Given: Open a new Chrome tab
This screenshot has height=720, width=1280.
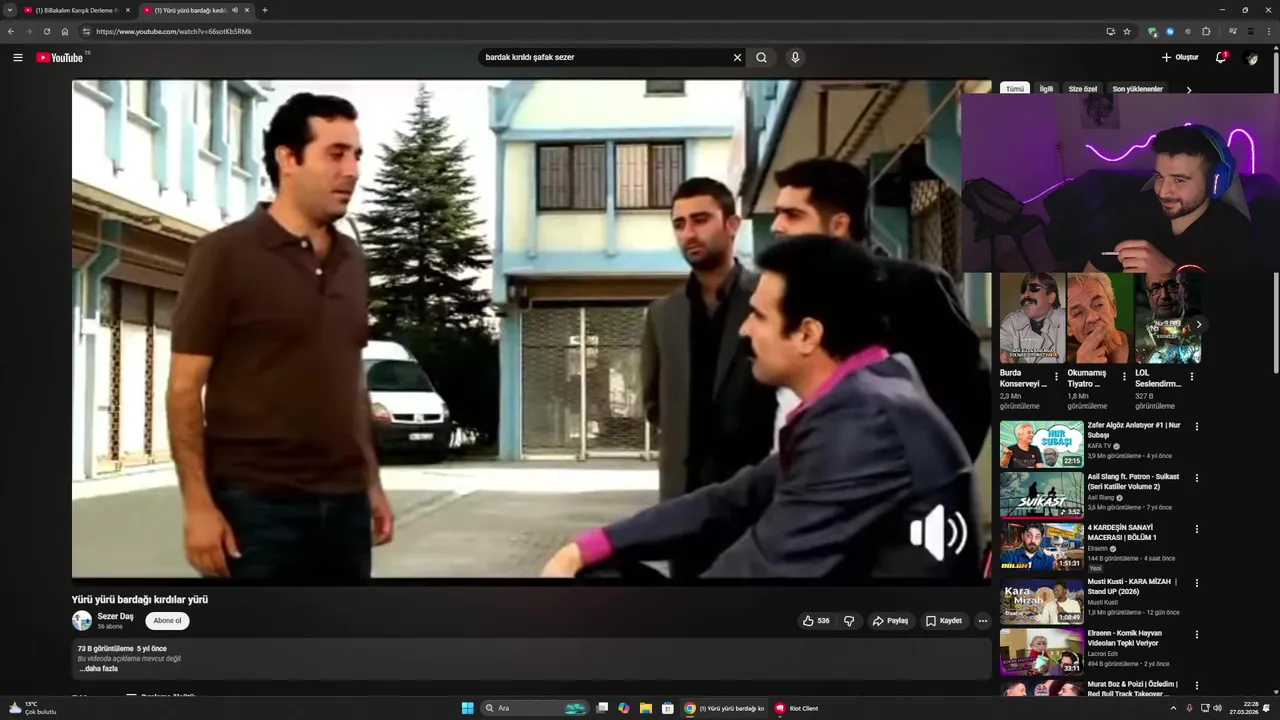Looking at the screenshot, I should (264, 10).
